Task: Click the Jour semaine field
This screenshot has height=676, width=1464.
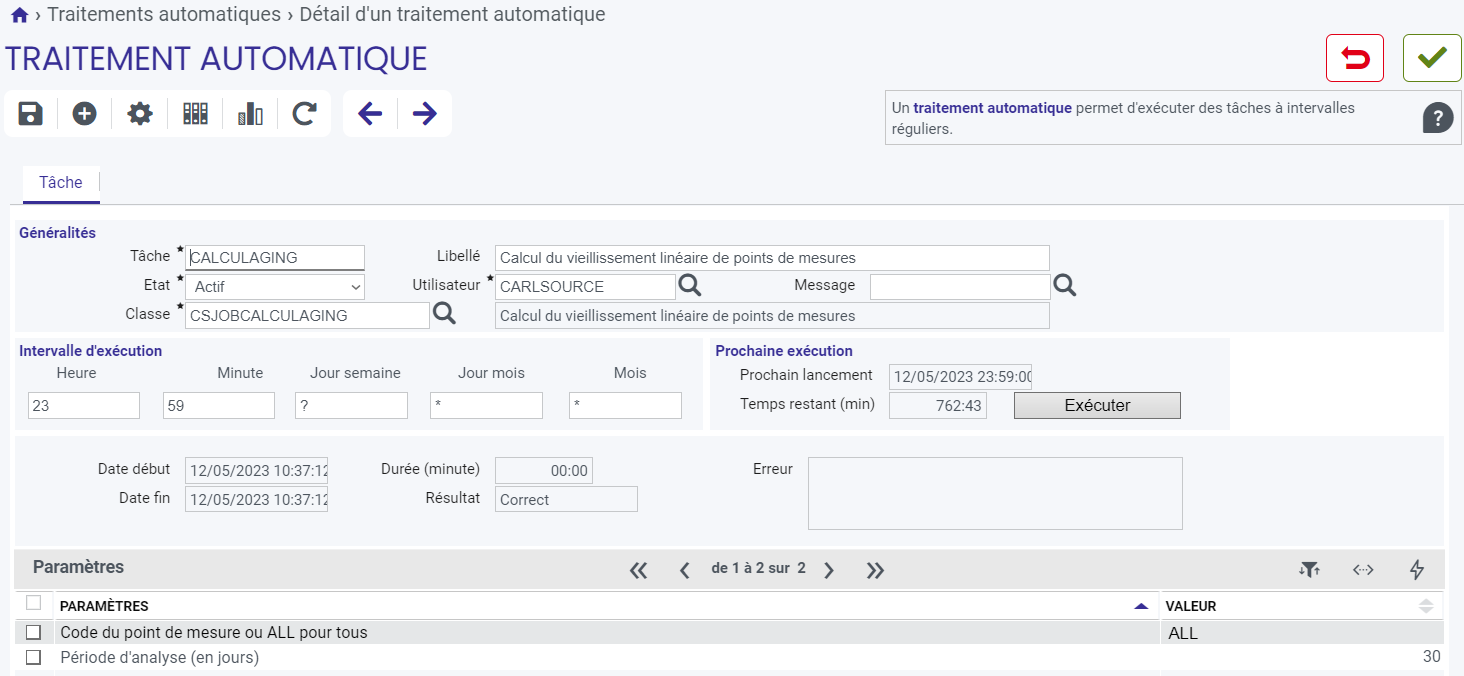Action: pos(352,405)
